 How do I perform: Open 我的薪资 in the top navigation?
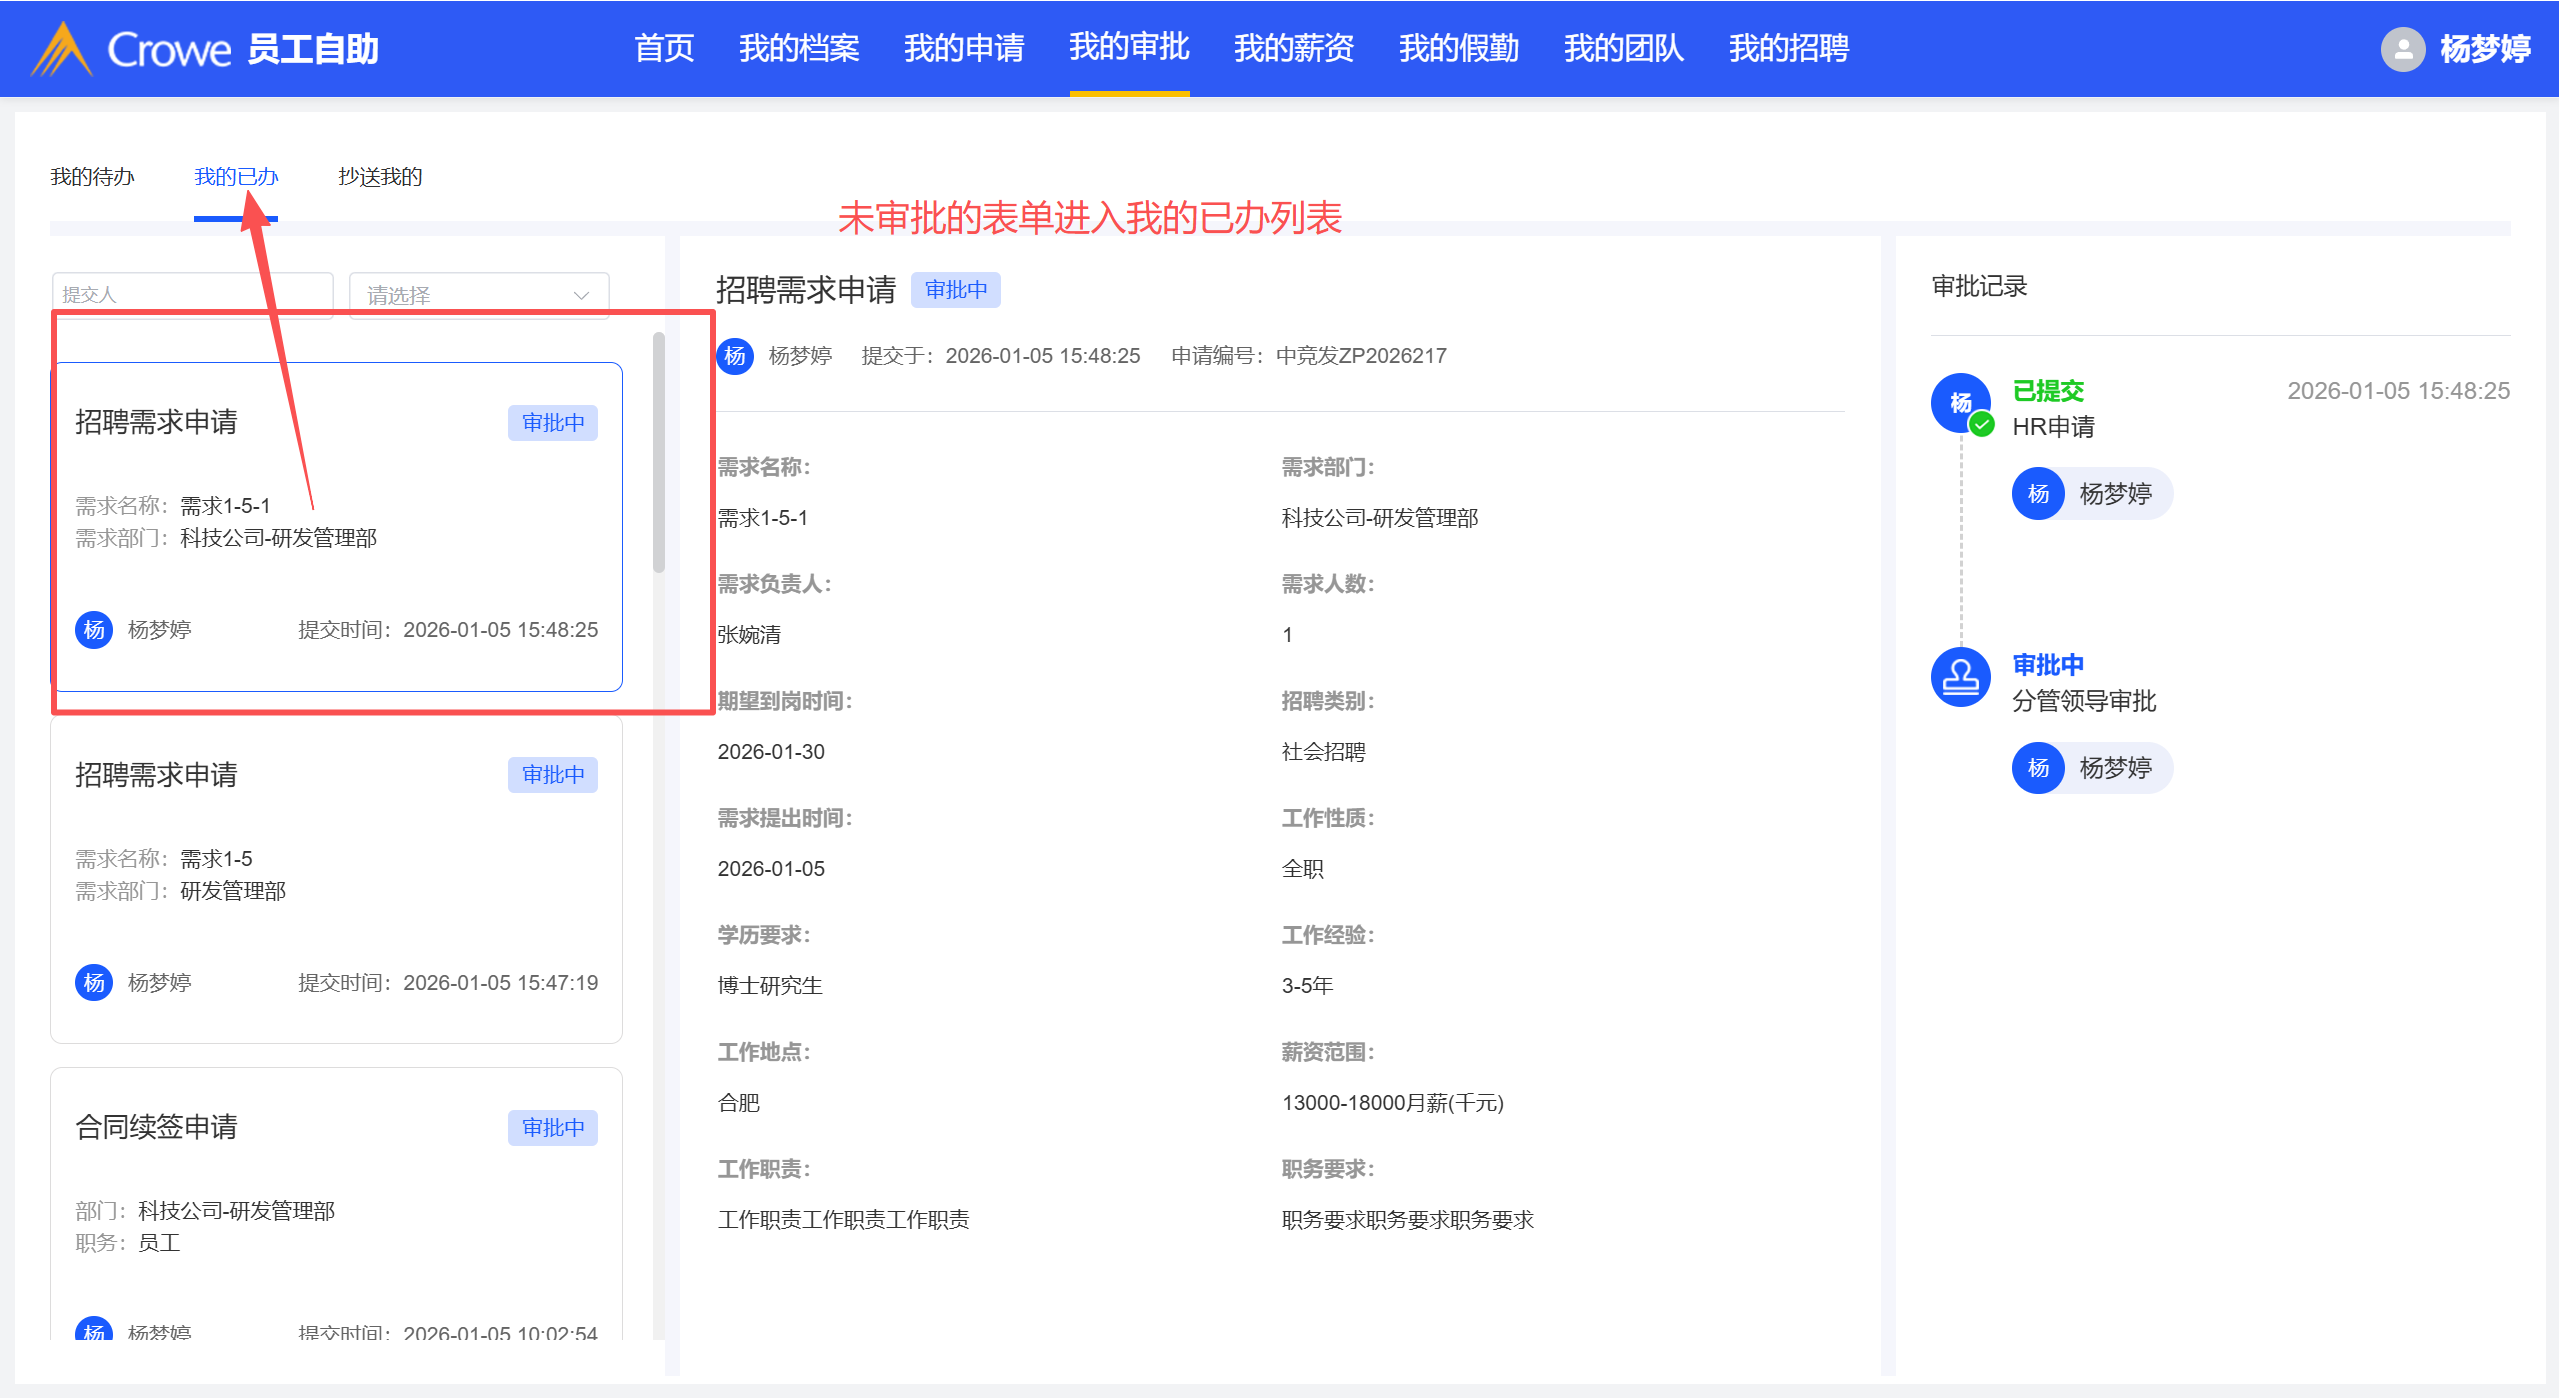[x=1293, y=48]
